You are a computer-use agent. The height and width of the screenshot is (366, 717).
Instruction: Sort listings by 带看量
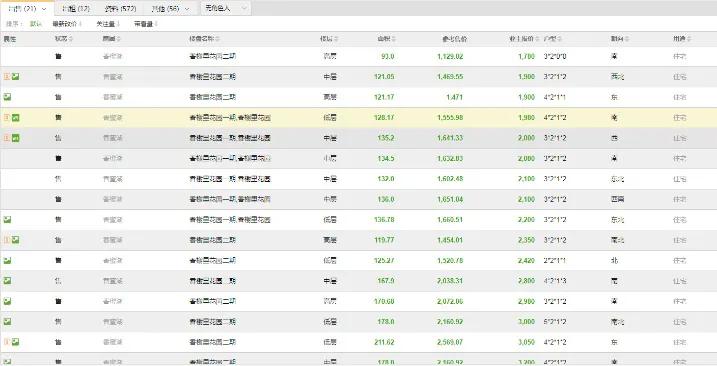pos(145,24)
